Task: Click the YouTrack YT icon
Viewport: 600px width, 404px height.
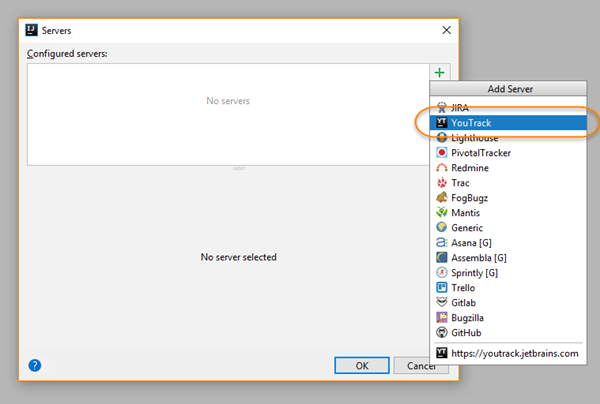Action: coord(442,122)
